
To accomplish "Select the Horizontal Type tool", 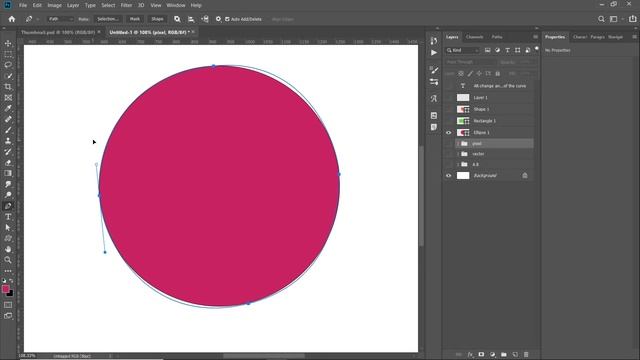I will 8,217.
